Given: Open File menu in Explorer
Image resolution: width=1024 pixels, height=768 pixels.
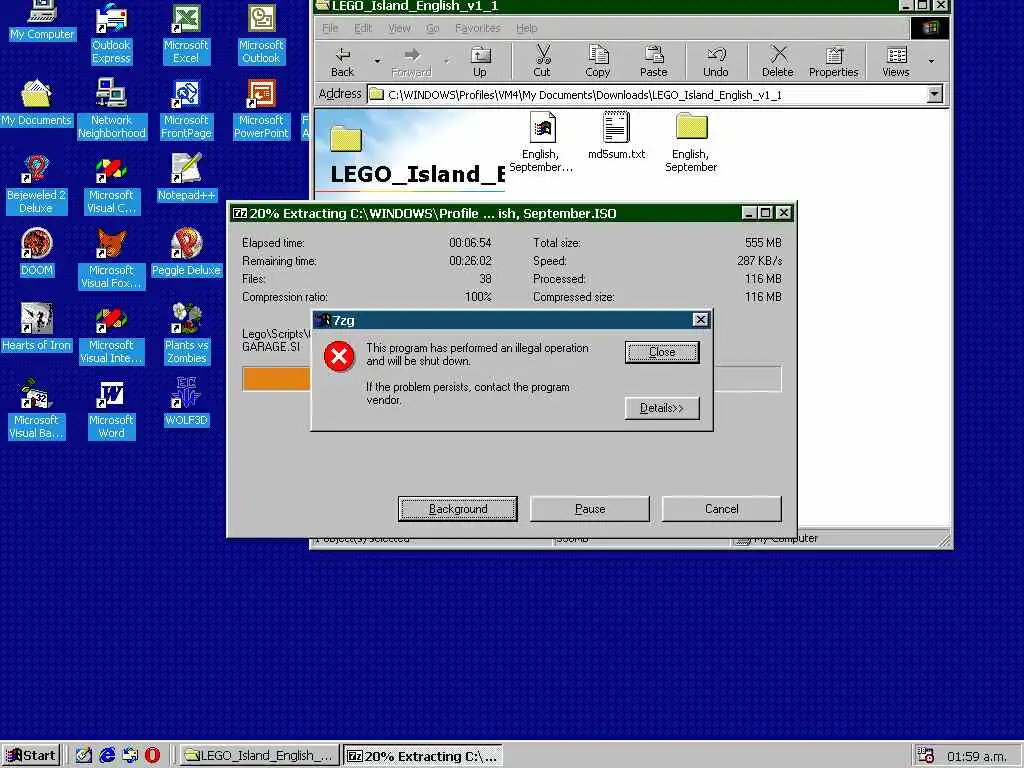Looking at the screenshot, I should point(330,28).
